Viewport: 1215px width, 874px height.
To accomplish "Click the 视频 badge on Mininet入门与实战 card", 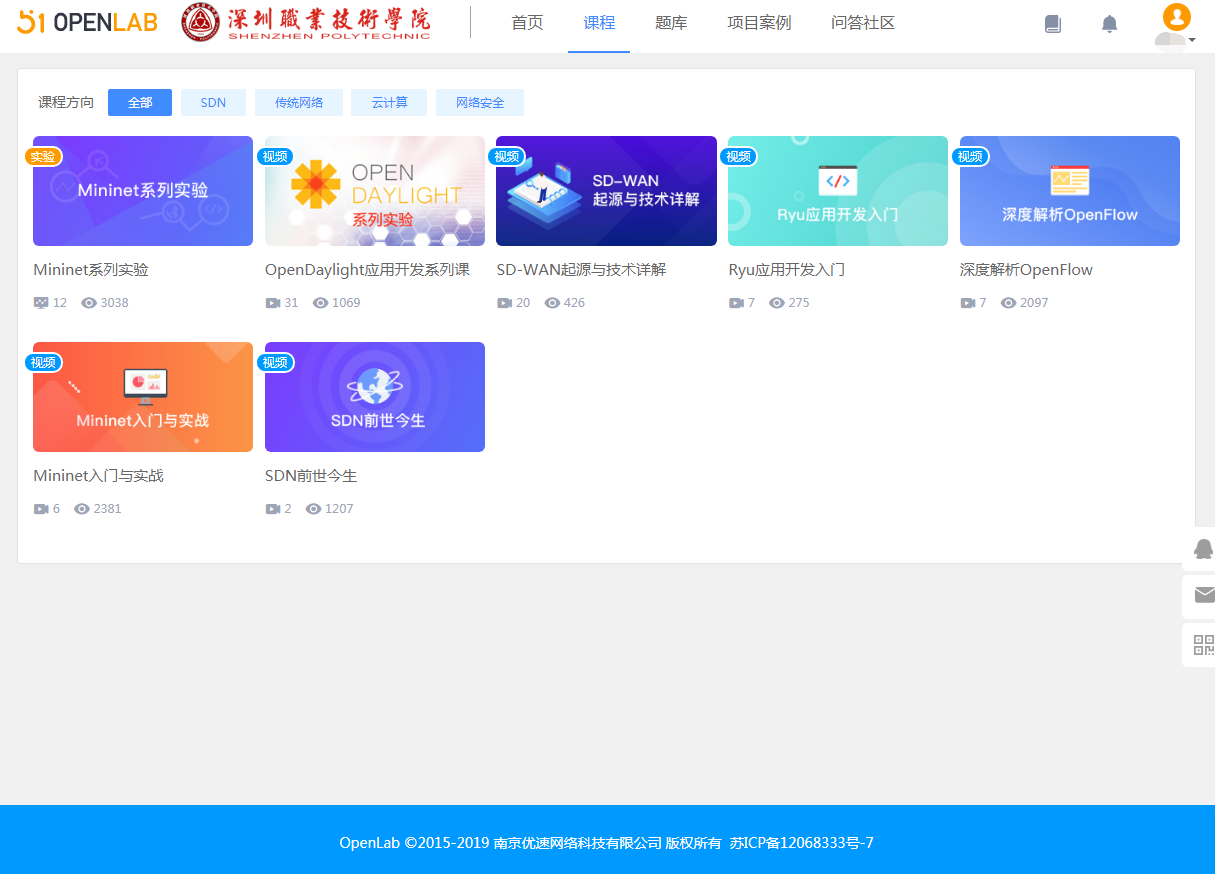I will click(43, 362).
